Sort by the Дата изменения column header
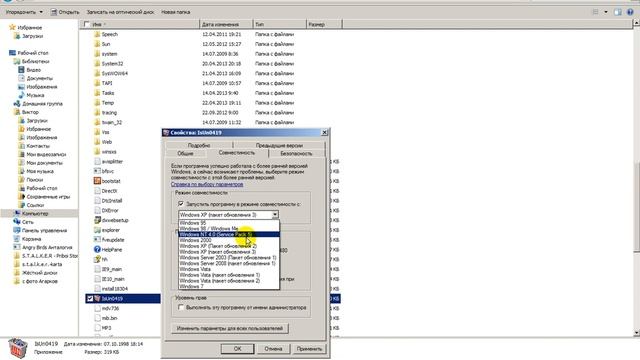 tap(226, 24)
